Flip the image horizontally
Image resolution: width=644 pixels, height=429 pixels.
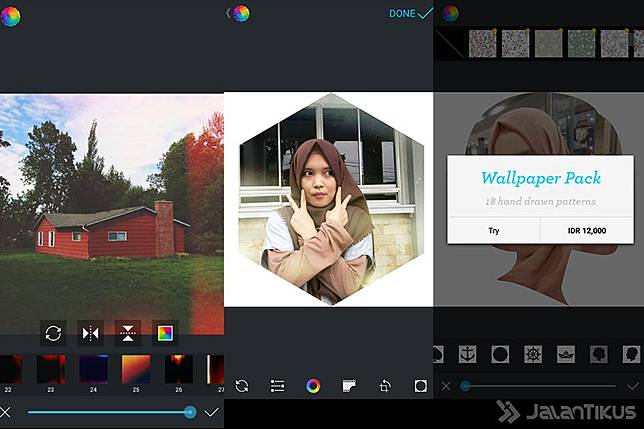click(91, 333)
